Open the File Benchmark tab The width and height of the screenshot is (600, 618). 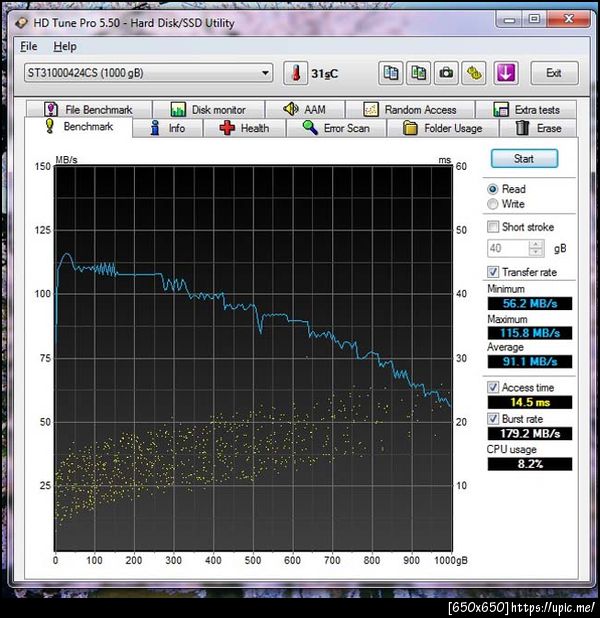pyautogui.click(x=89, y=109)
